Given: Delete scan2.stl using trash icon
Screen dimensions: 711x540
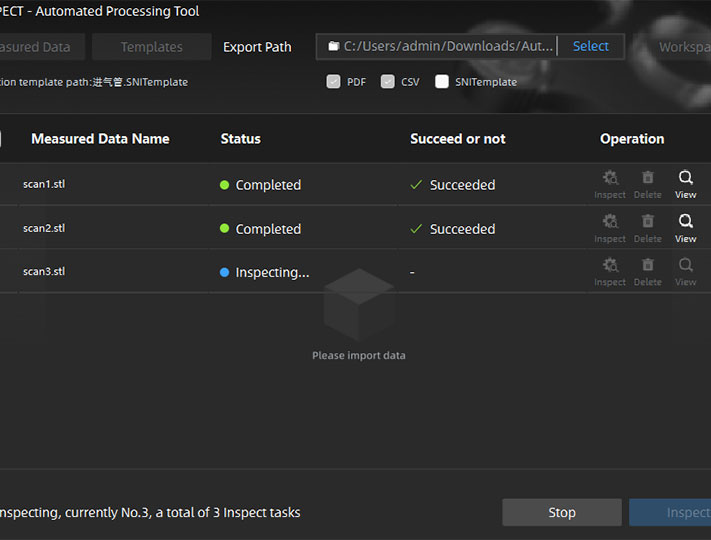Looking at the screenshot, I should (x=647, y=223).
